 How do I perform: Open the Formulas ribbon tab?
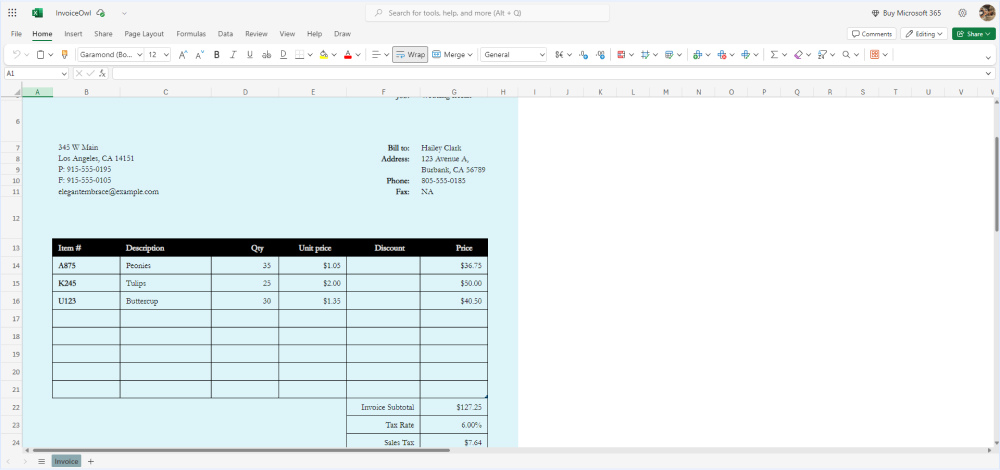pos(191,34)
